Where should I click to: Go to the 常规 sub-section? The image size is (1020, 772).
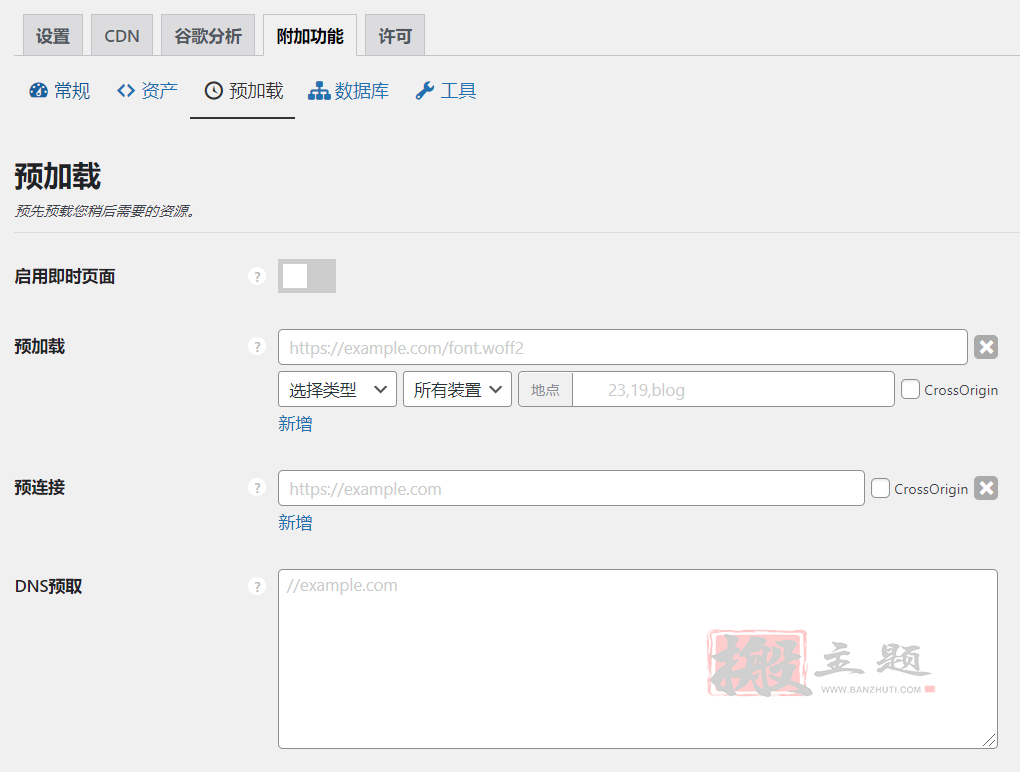(x=60, y=91)
